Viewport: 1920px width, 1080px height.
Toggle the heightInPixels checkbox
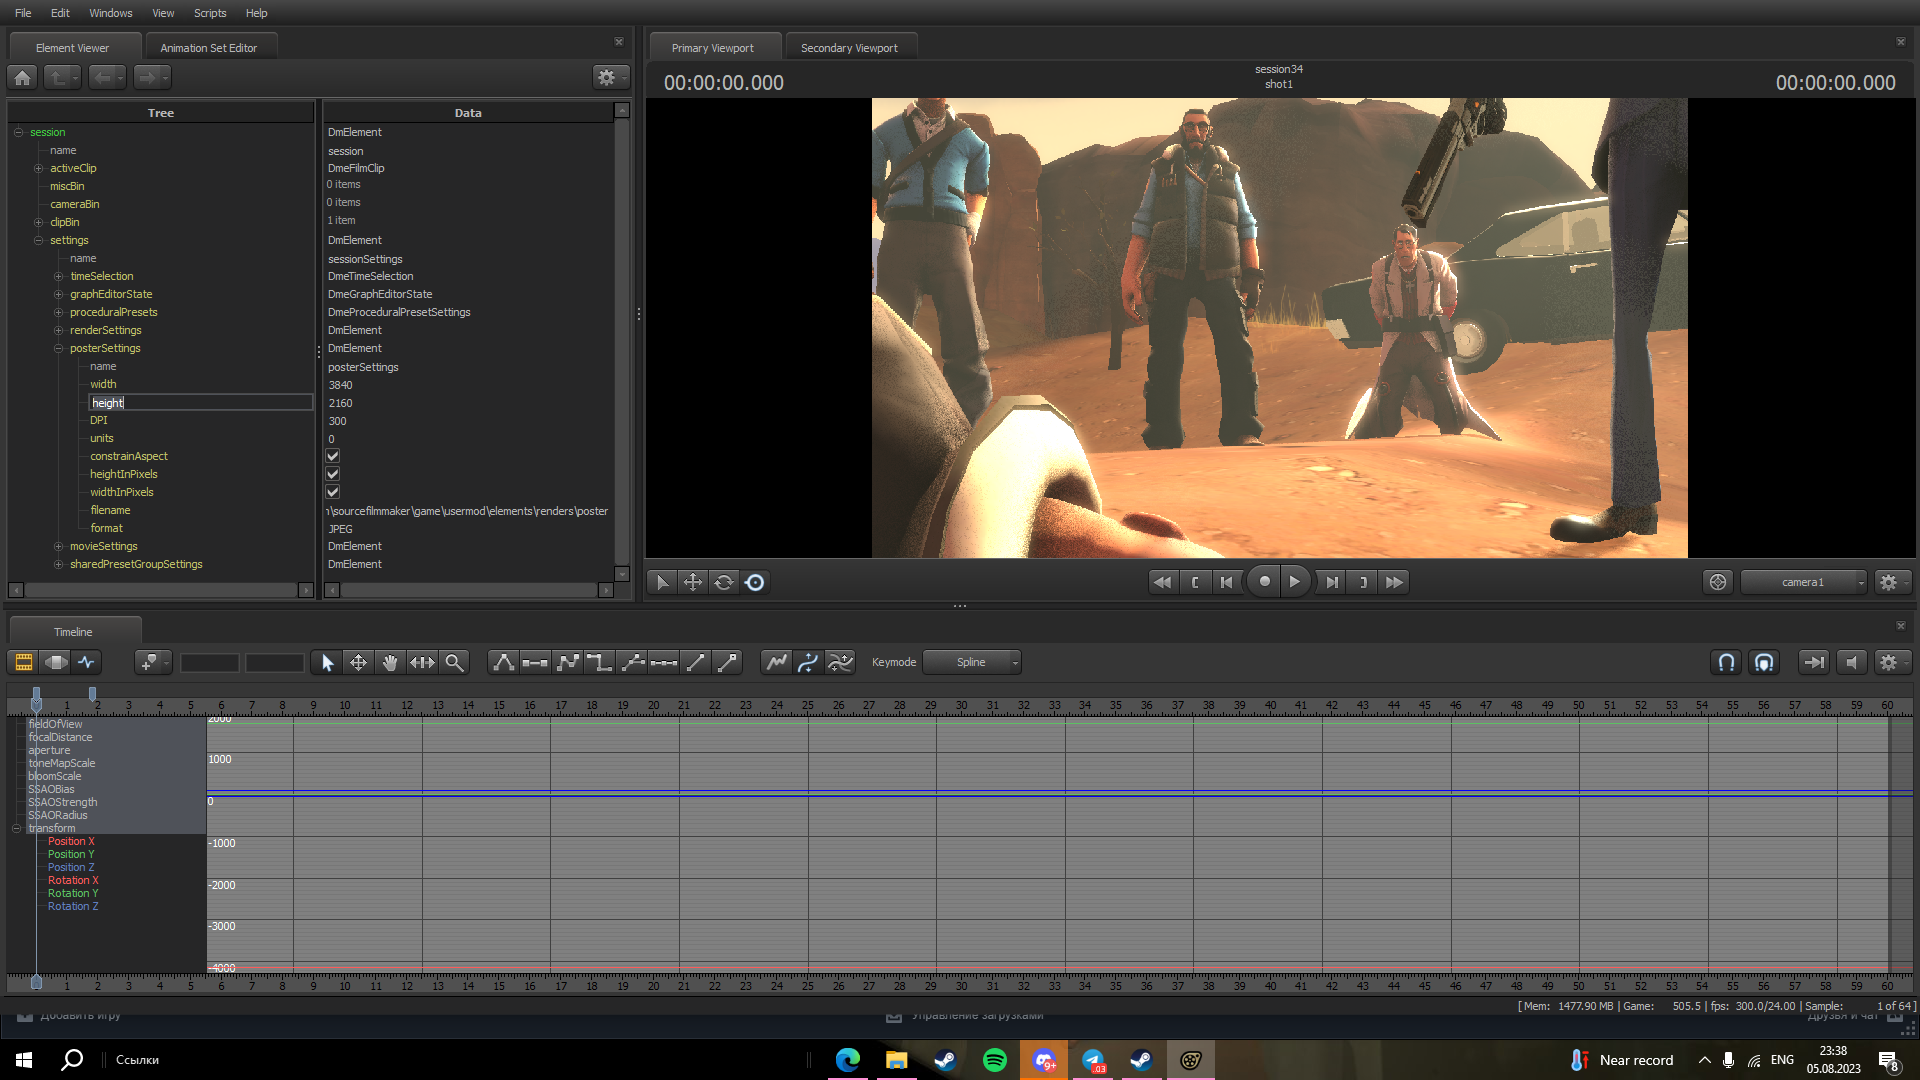click(333, 474)
